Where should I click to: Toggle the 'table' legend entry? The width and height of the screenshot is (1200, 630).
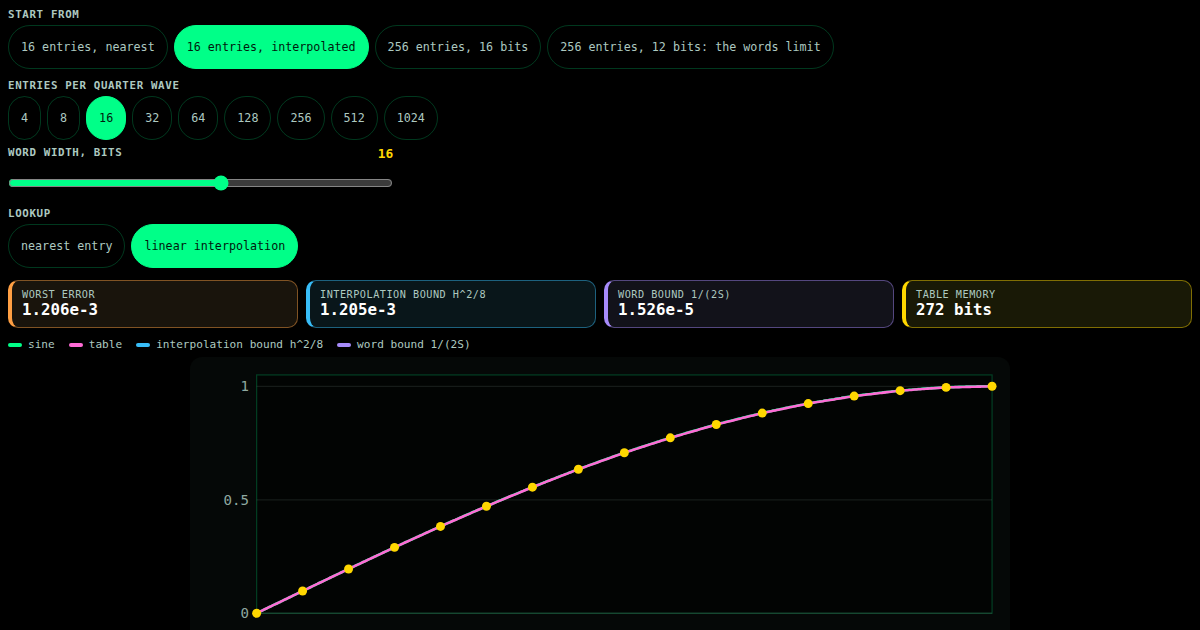point(96,344)
